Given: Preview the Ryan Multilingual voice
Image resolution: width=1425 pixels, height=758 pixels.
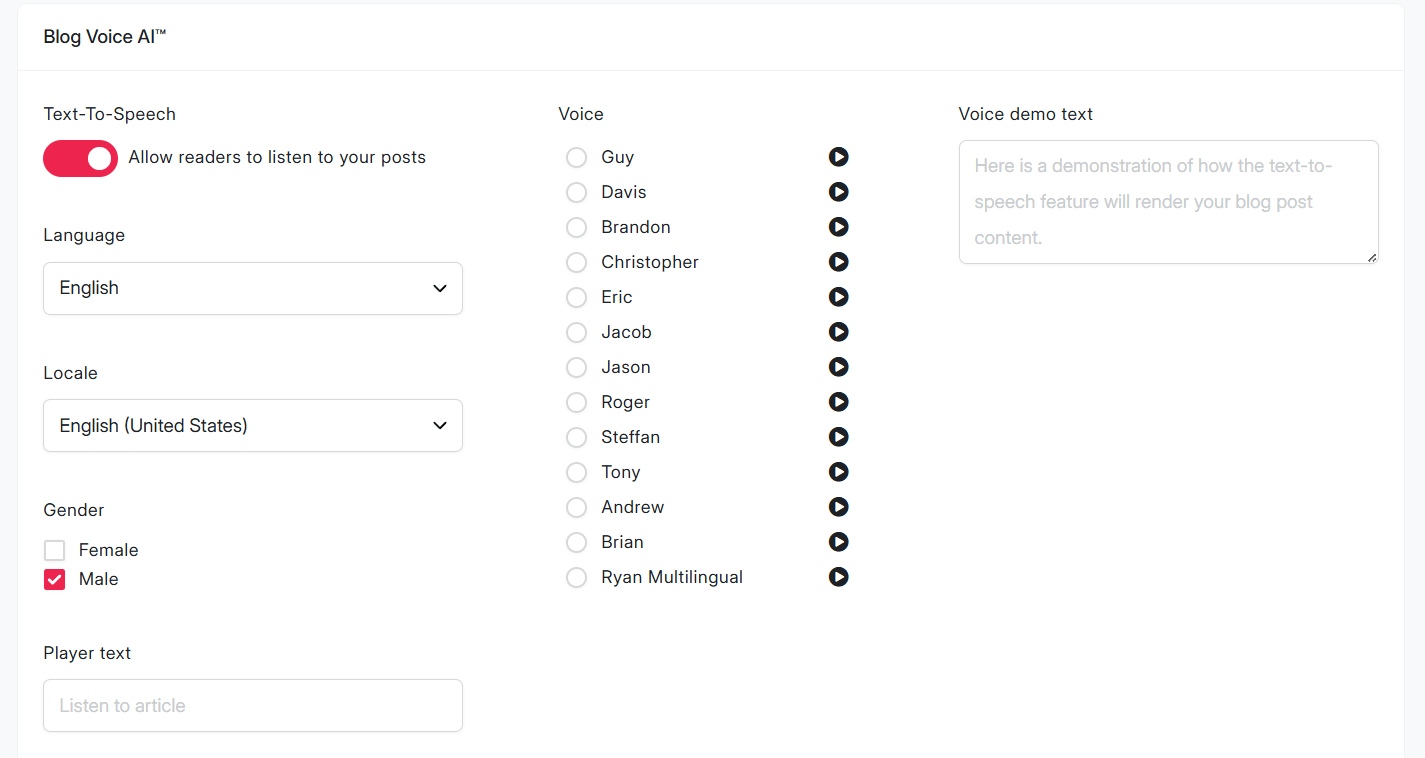Looking at the screenshot, I should [838, 577].
